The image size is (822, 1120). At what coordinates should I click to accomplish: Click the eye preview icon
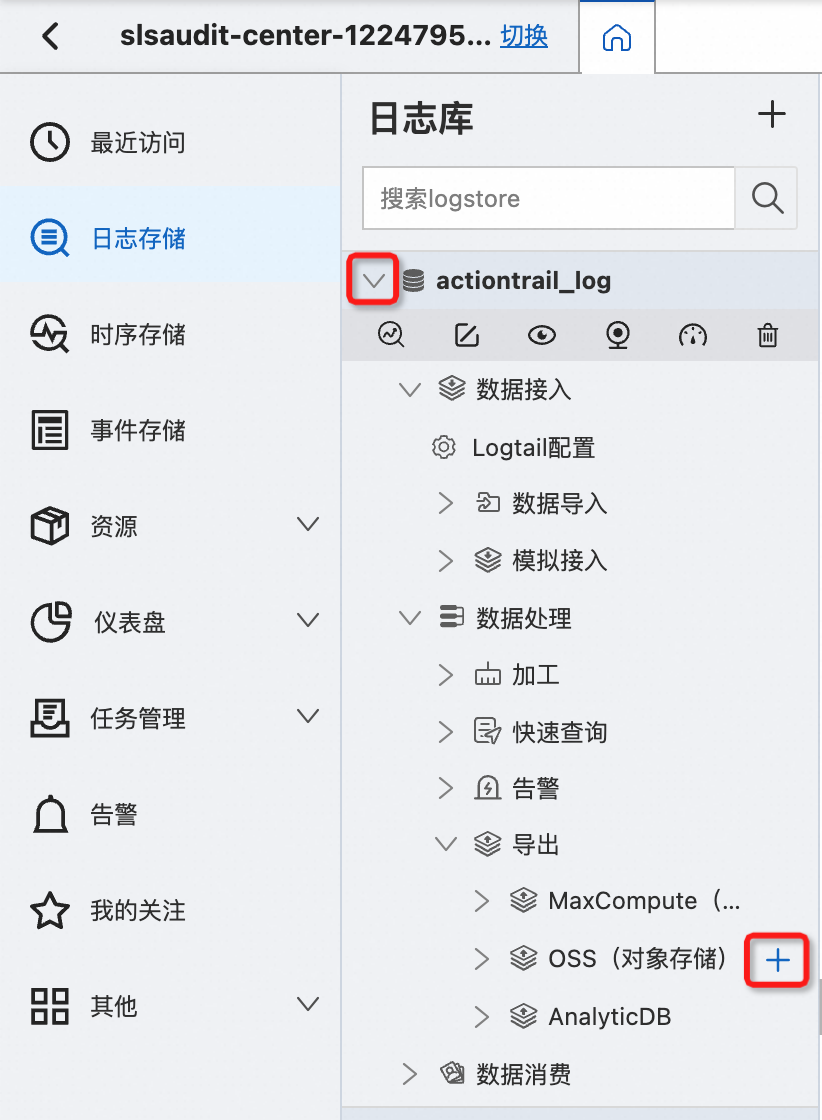tap(542, 334)
